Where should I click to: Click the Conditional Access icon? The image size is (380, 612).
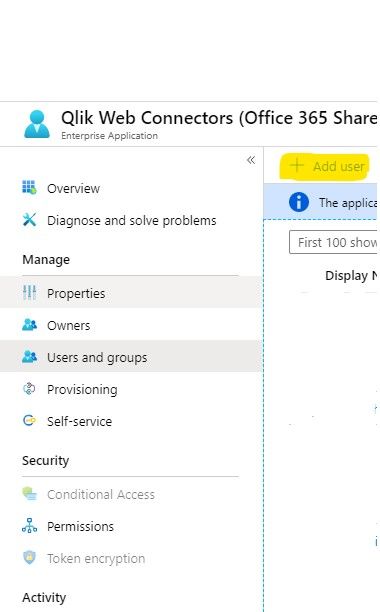(29, 494)
